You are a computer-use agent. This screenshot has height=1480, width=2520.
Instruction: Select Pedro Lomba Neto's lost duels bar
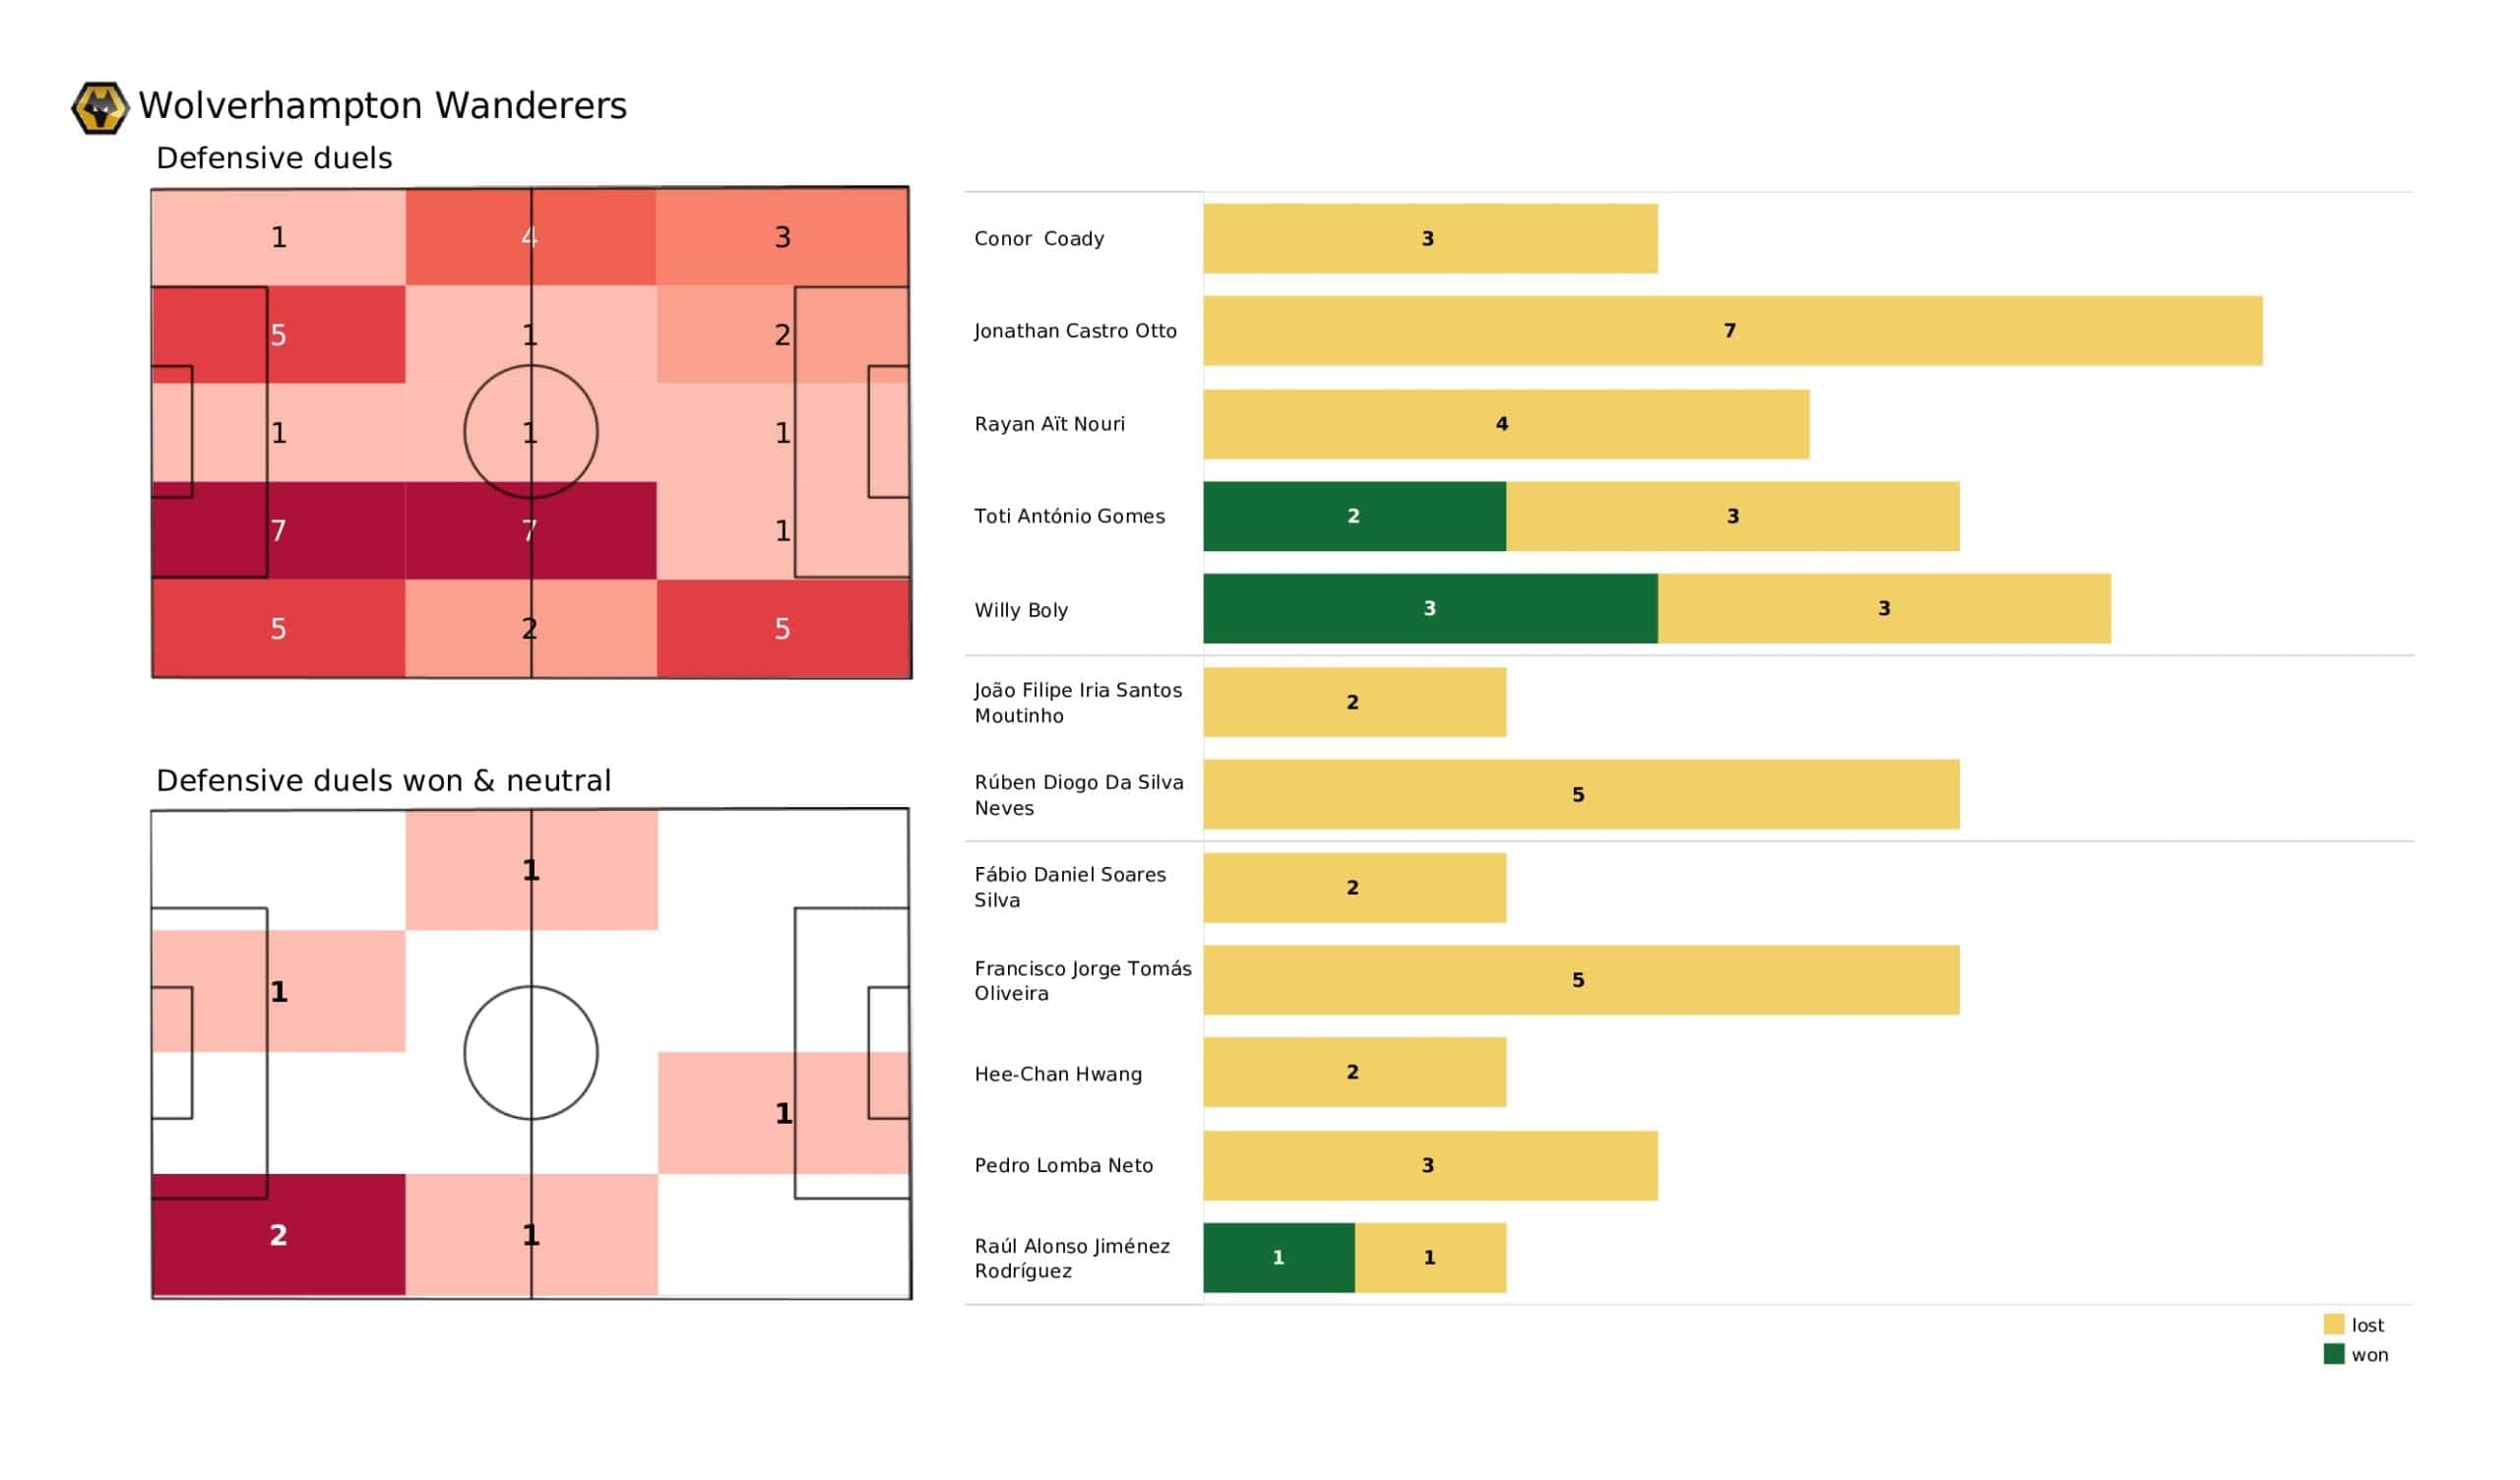1430,1165
